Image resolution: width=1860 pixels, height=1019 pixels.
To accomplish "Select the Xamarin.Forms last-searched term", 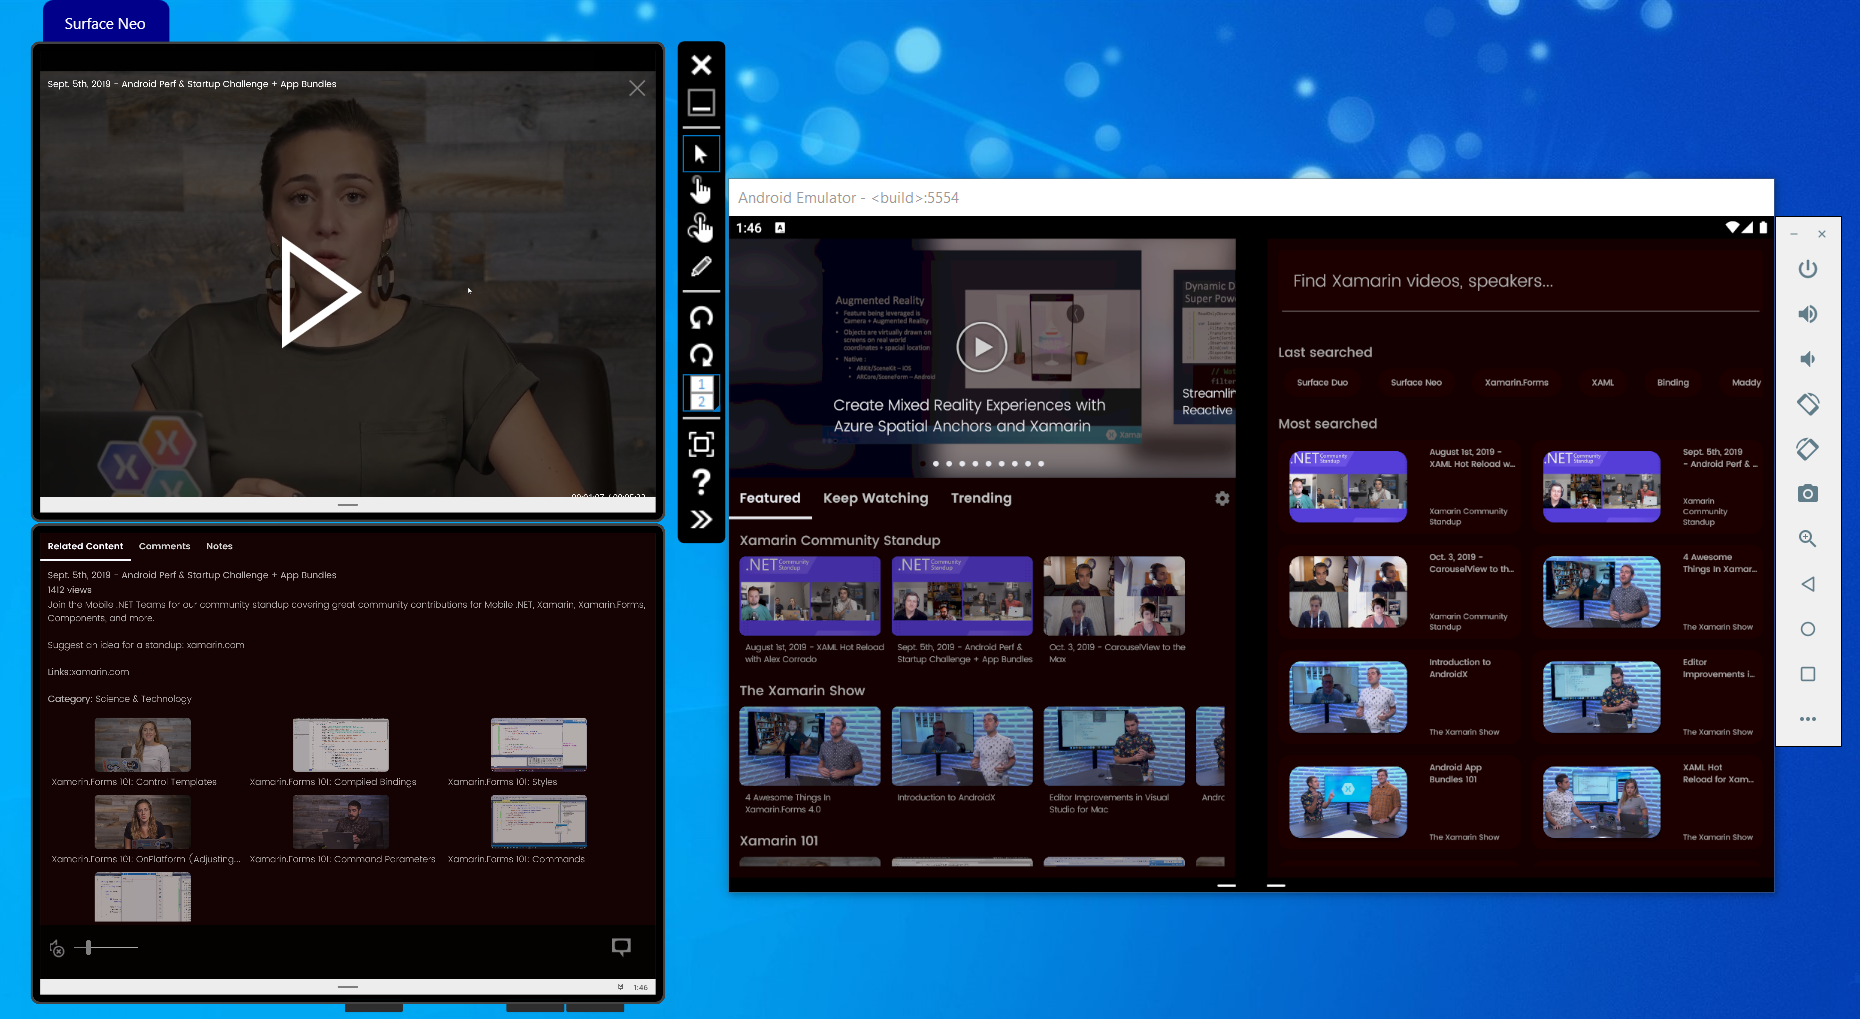I will 1516,383.
